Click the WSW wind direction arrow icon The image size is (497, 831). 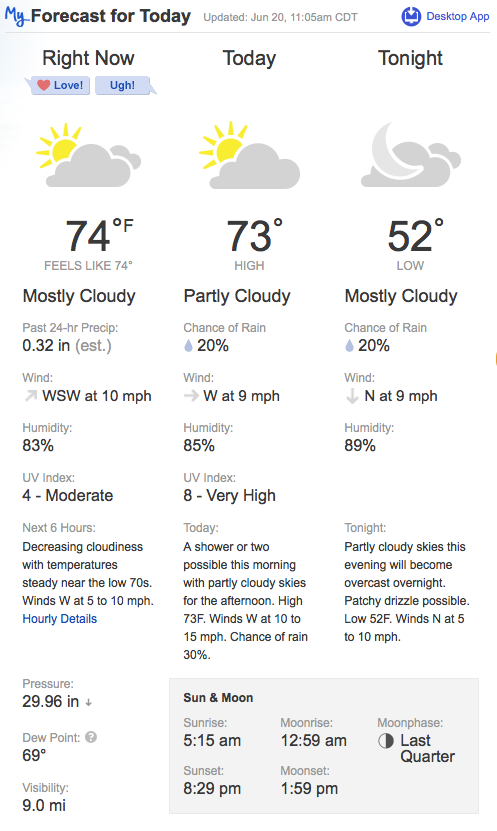point(31,395)
